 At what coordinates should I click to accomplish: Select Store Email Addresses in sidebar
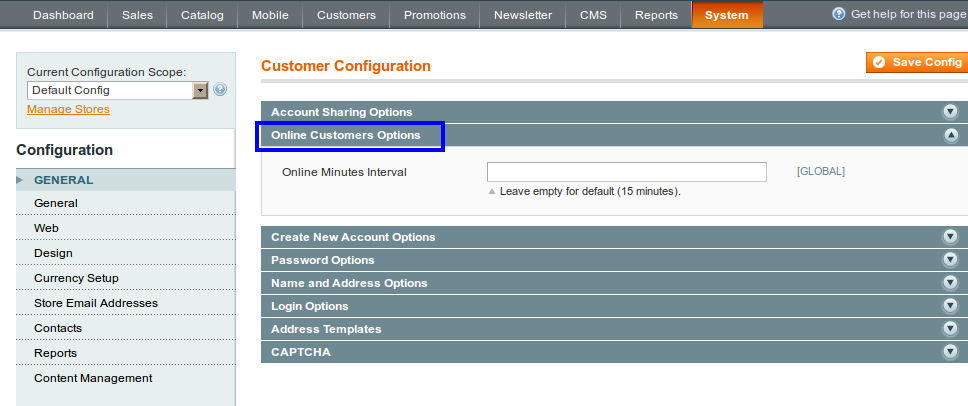coord(96,303)
